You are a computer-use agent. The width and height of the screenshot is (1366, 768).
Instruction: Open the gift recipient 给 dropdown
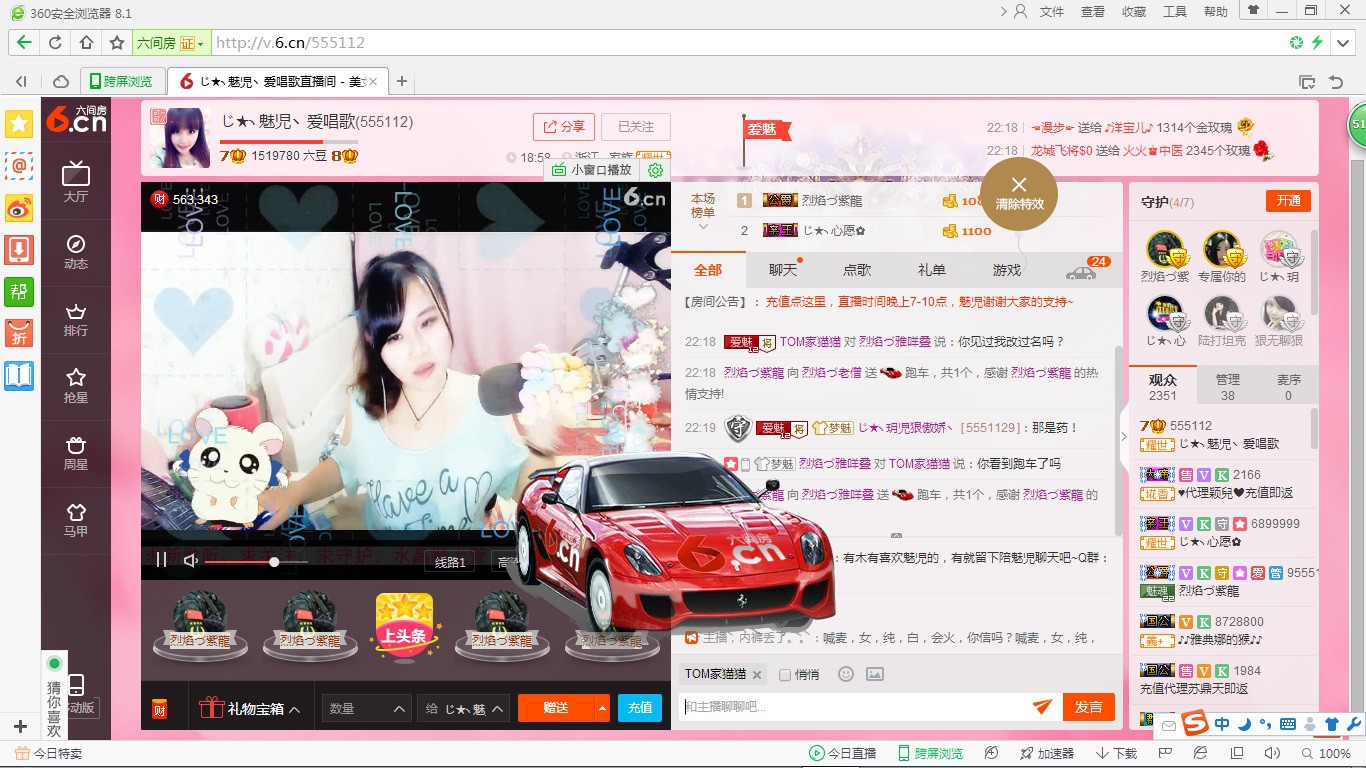(463, 708)
